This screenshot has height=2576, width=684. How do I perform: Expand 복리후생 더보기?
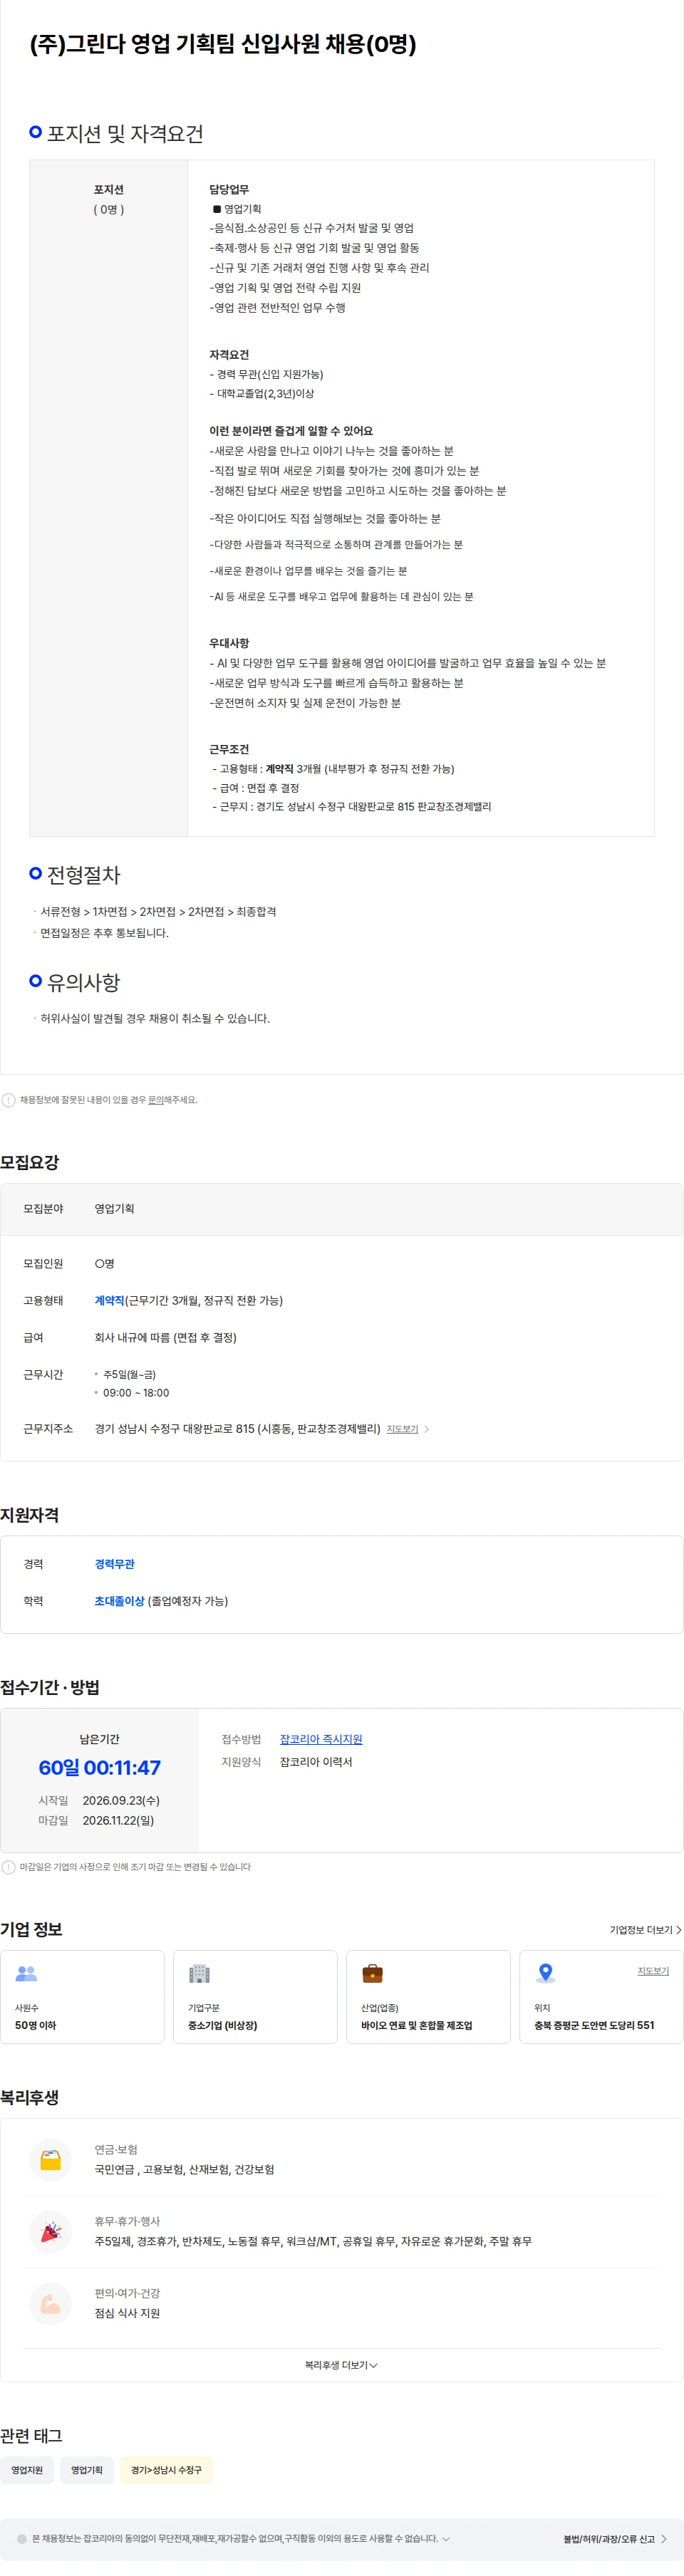pos(341,2365)
